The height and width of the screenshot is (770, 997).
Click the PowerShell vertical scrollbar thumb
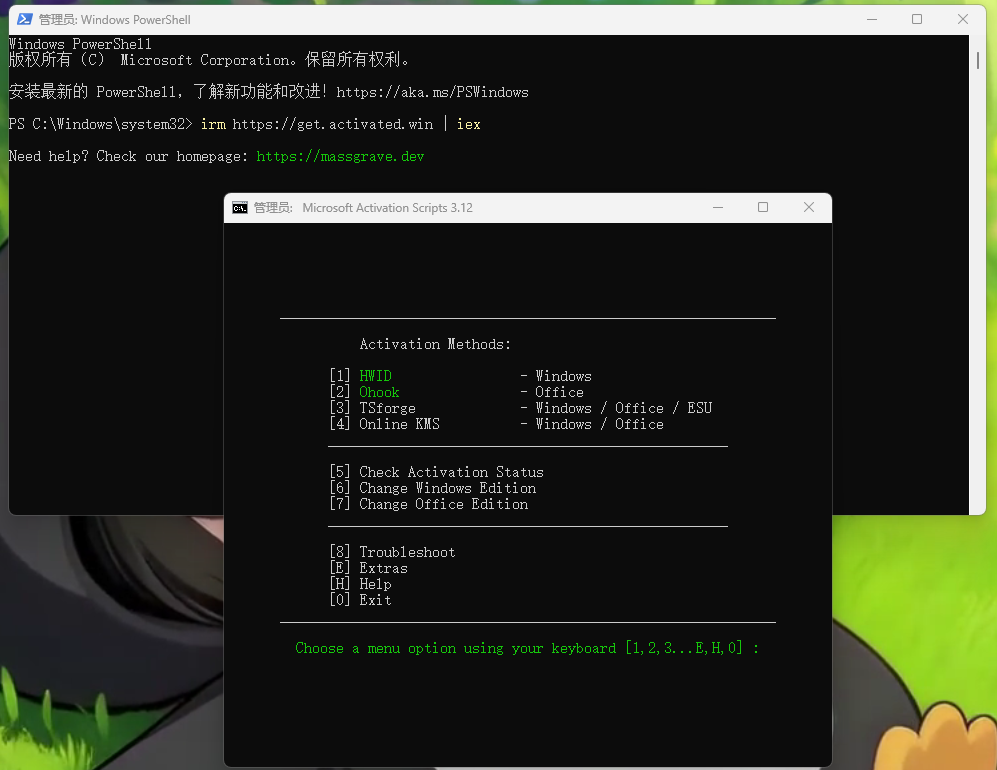click(x=977, y=60)
